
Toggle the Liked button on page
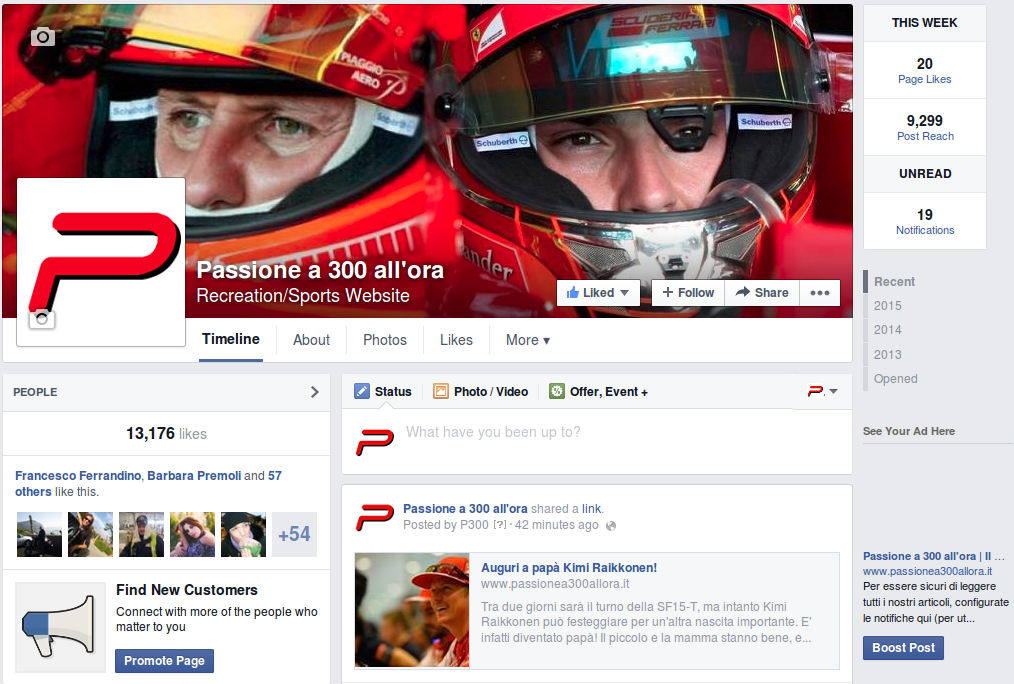point(598,293)
